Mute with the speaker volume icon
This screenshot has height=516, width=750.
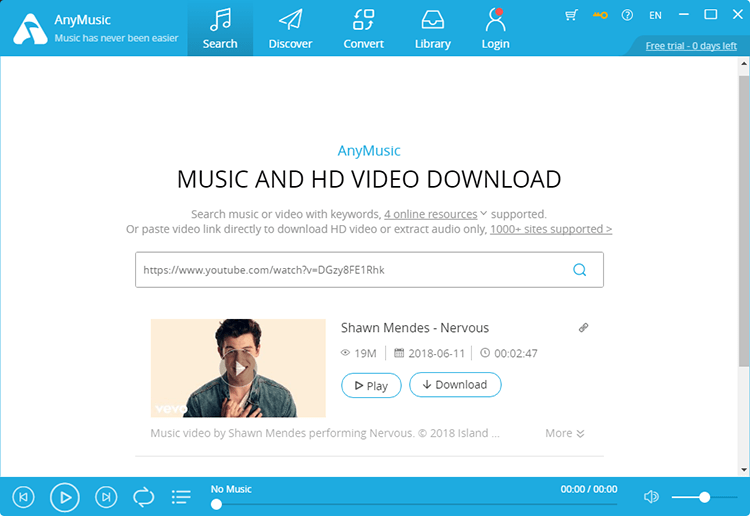651,497
